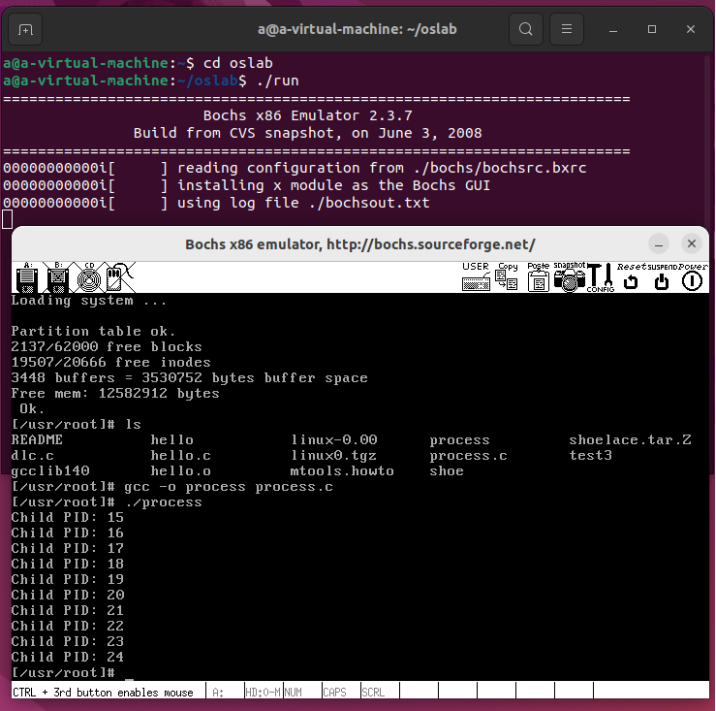Click the terminal title 'a@a-virtual-machine: ~/oslab'
This screenshot has height=711, width=716.
coord(357,29)
